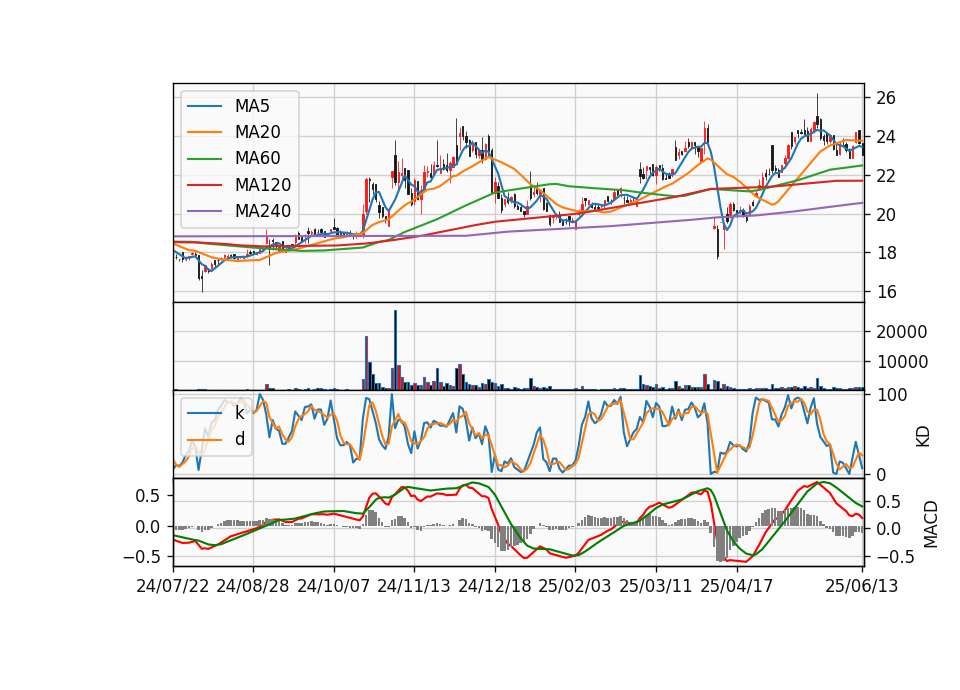
Task: Click the blue MA5 legend line swatch
Action: (x=204, y=106)
